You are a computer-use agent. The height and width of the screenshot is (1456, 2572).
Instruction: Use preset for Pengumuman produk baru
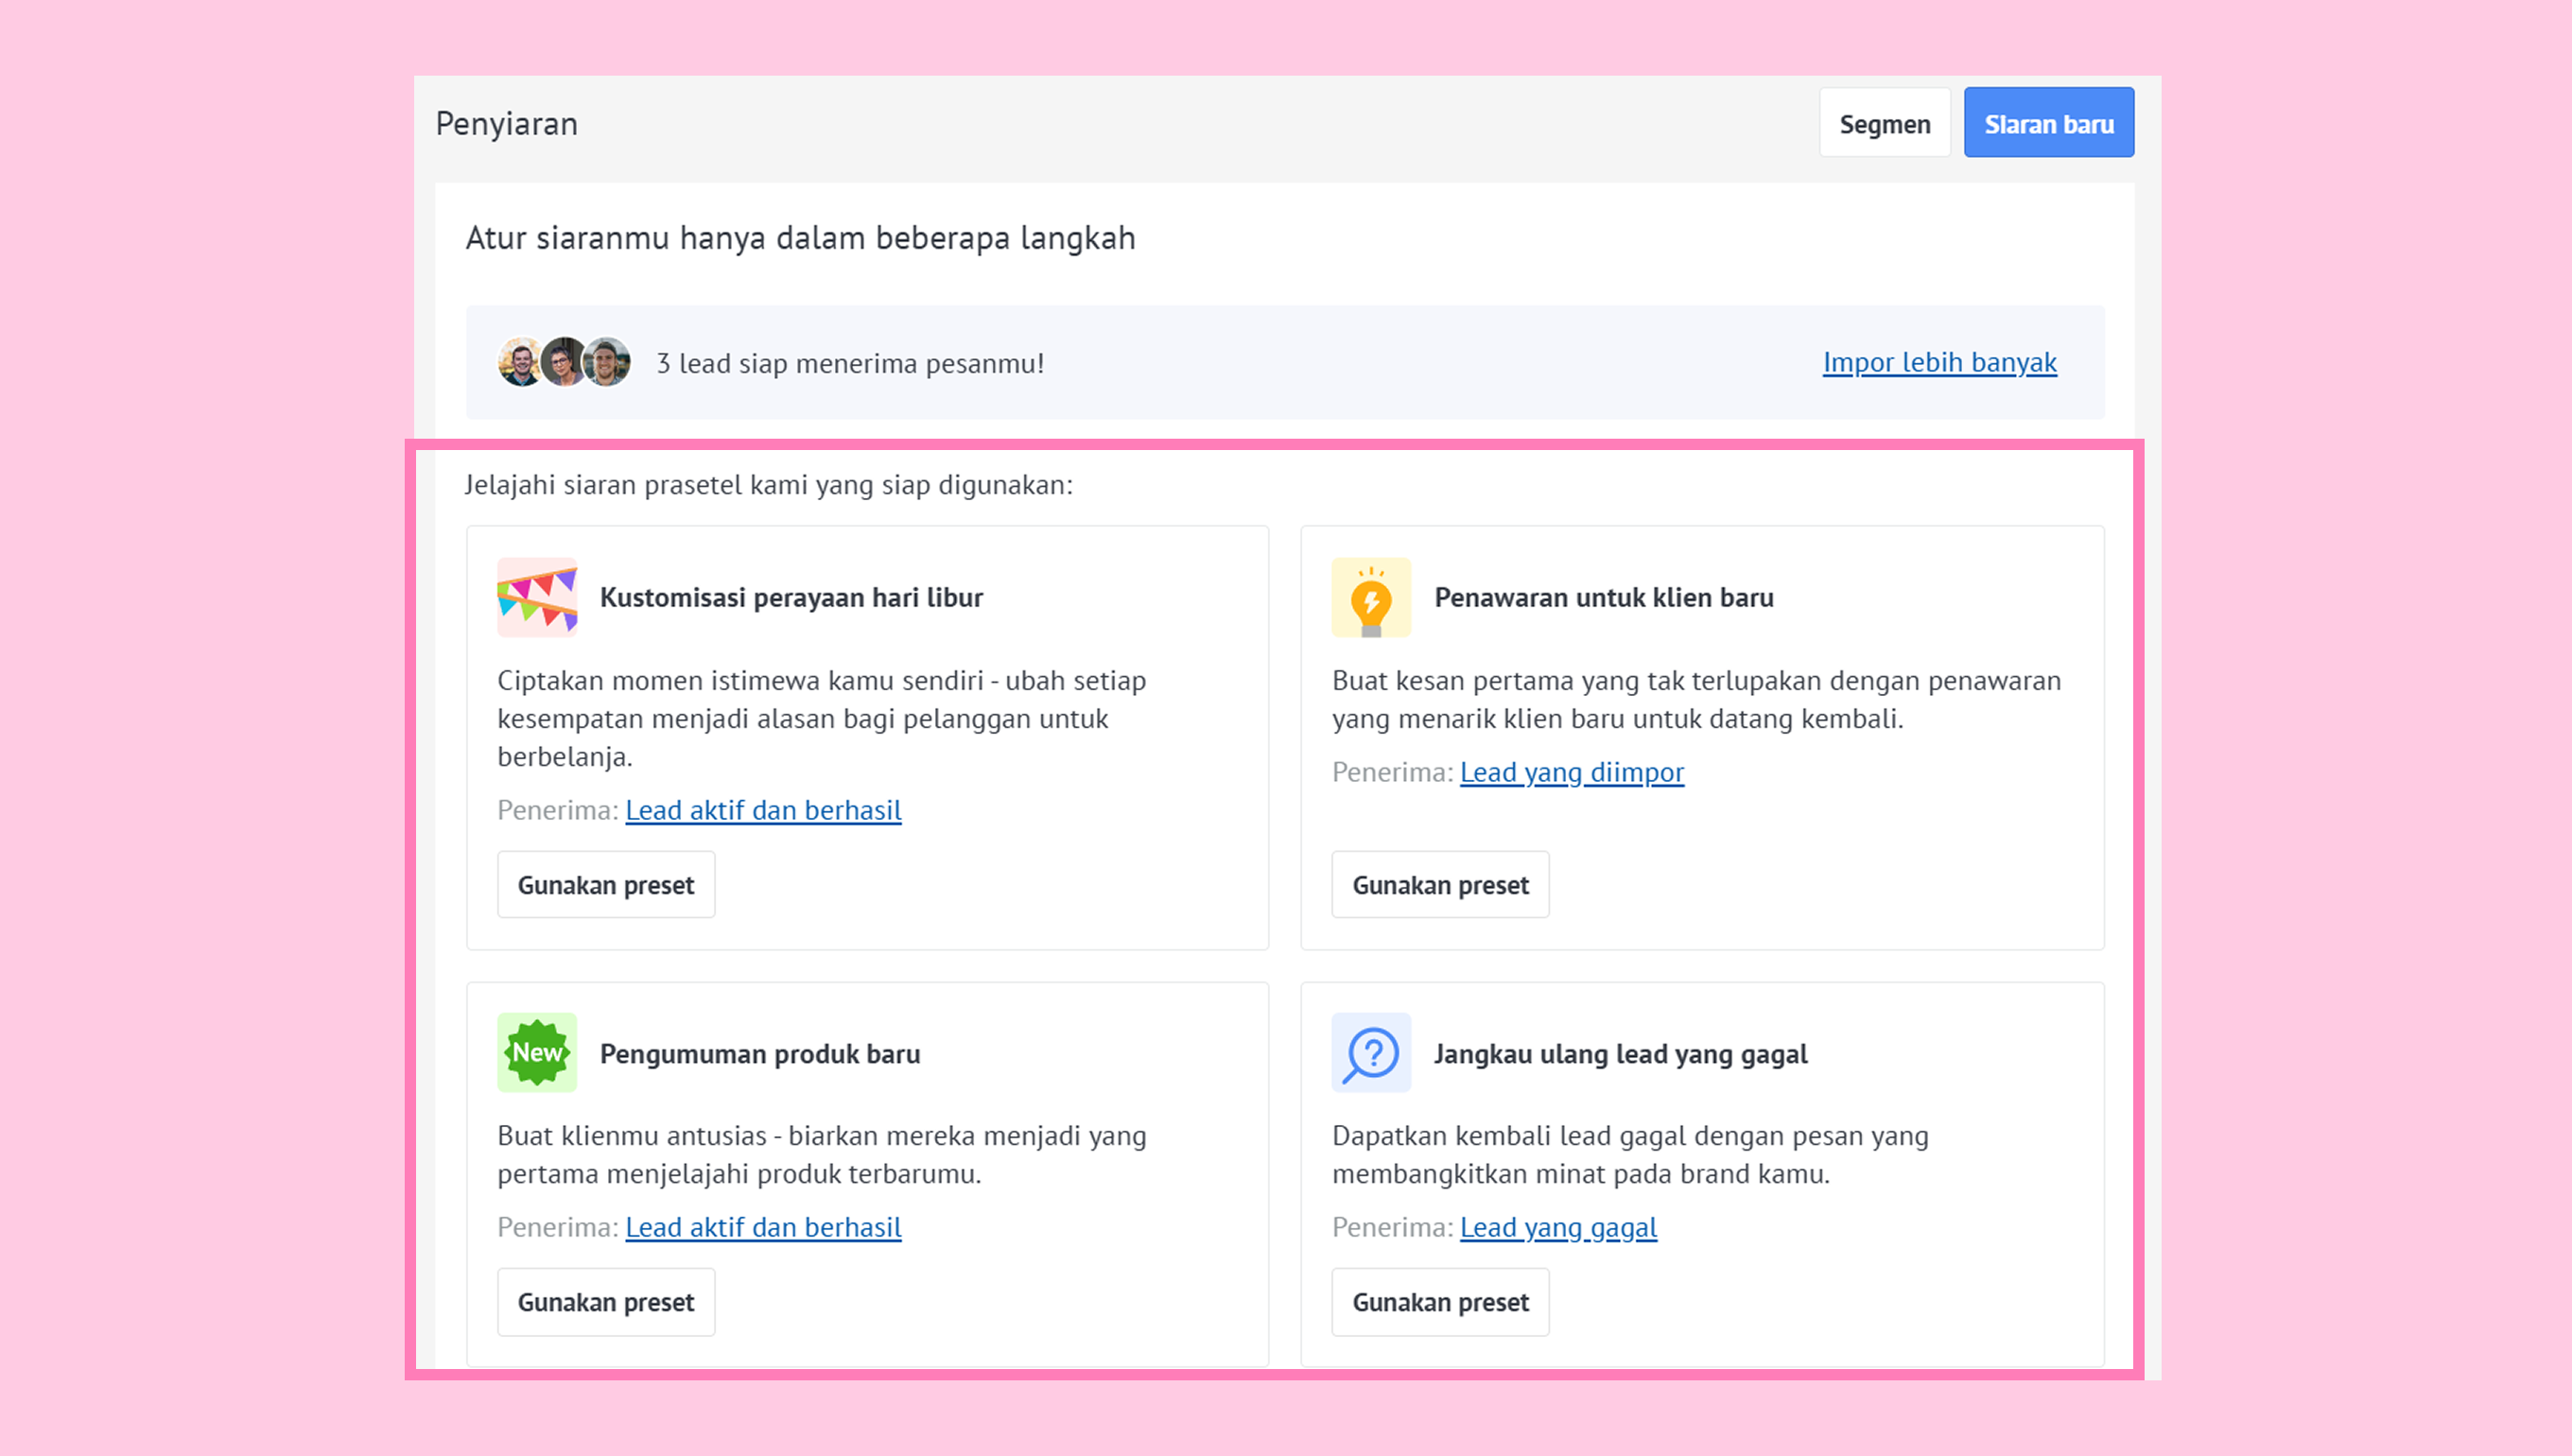606,1302
